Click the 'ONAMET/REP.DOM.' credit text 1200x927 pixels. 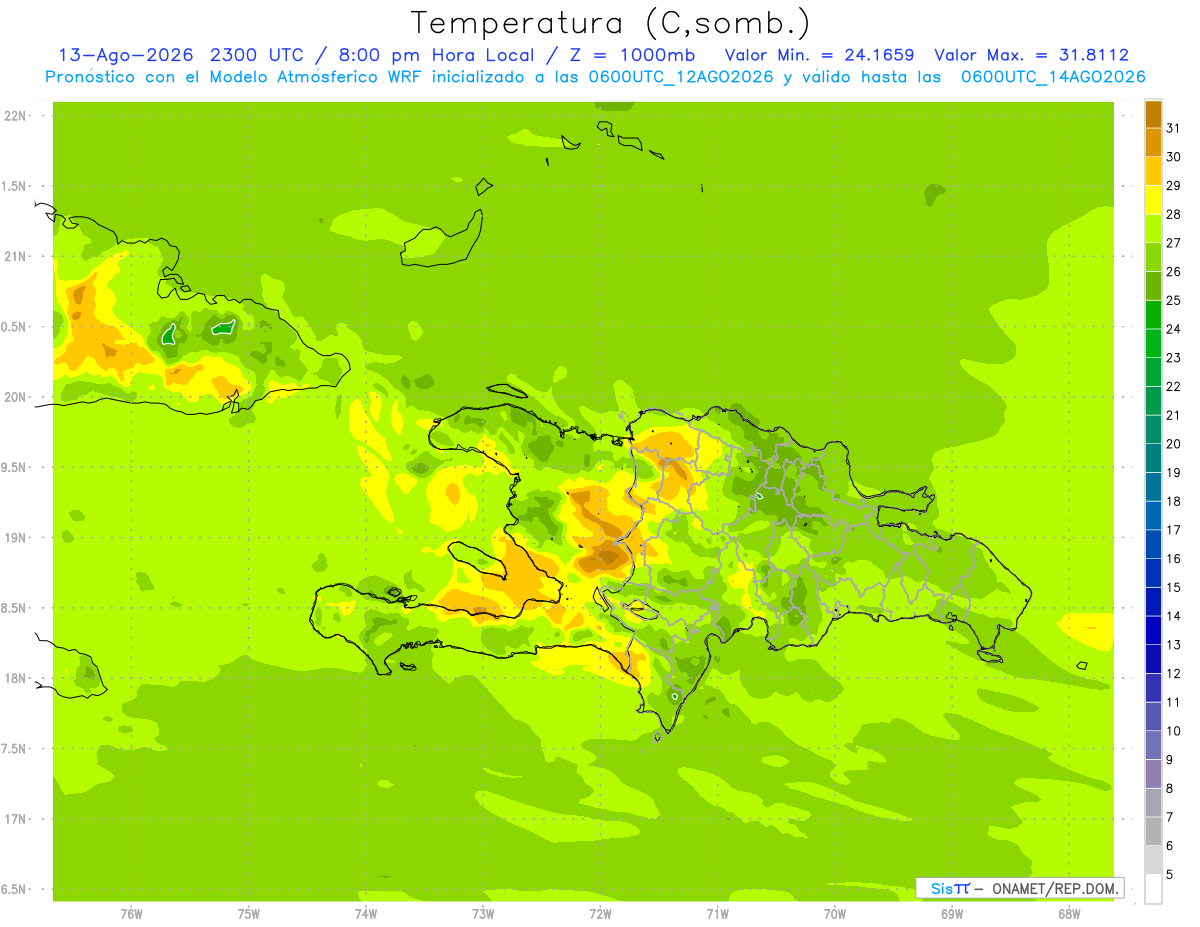(1054, 888)
